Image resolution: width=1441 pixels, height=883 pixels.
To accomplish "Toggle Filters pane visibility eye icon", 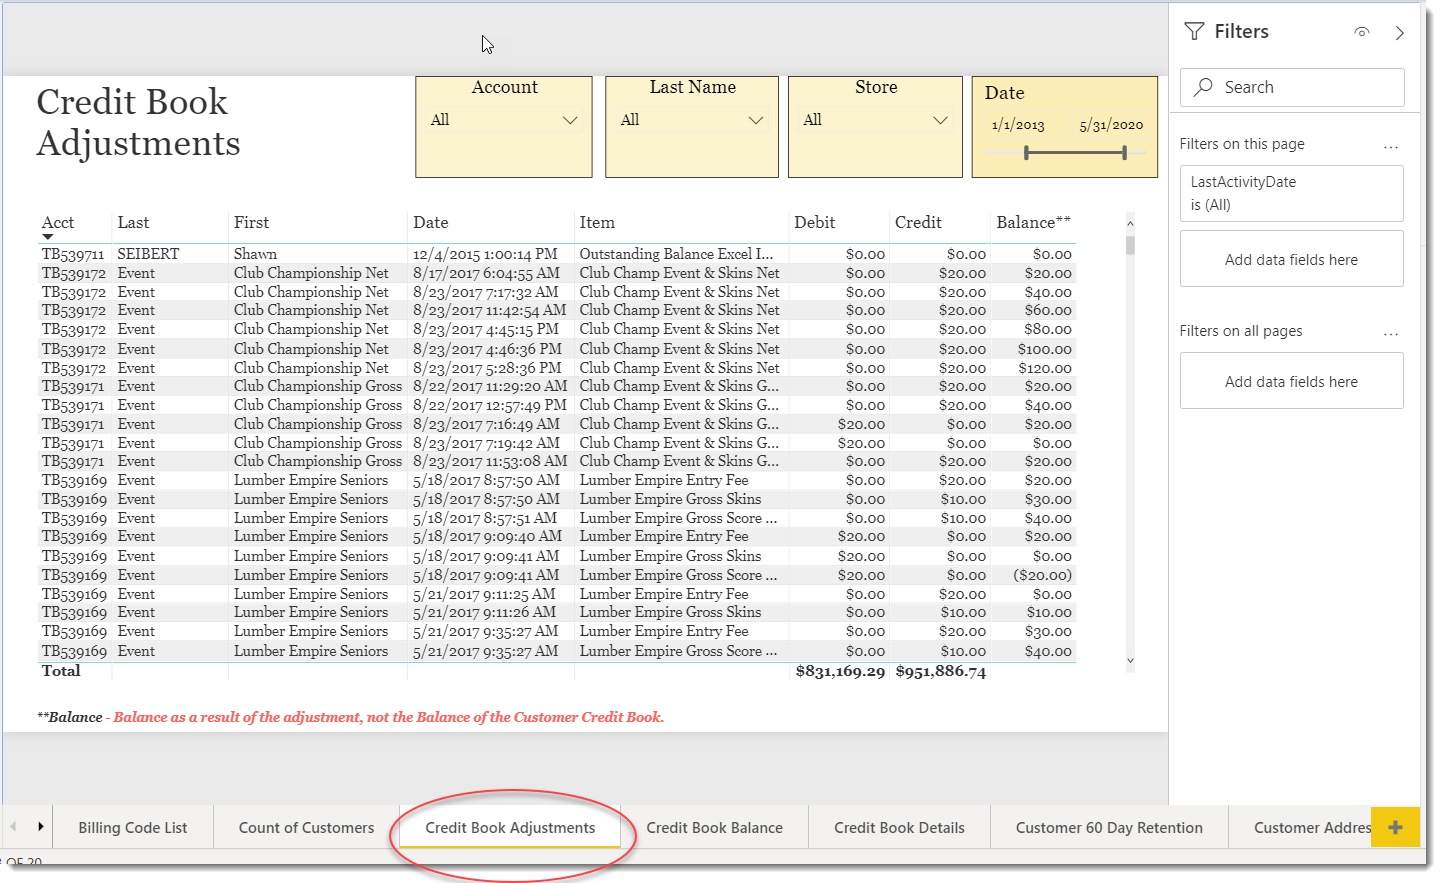I will (x=1362, y=32).
